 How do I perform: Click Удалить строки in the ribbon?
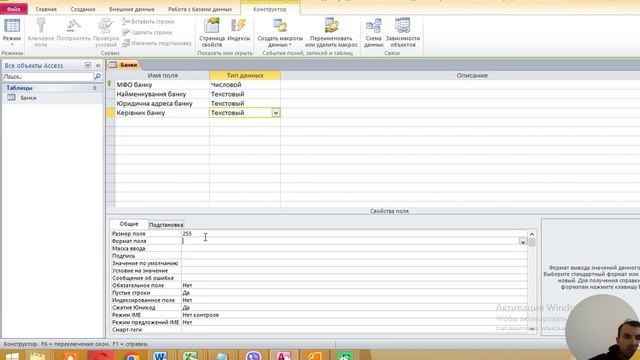click(147, 32)
